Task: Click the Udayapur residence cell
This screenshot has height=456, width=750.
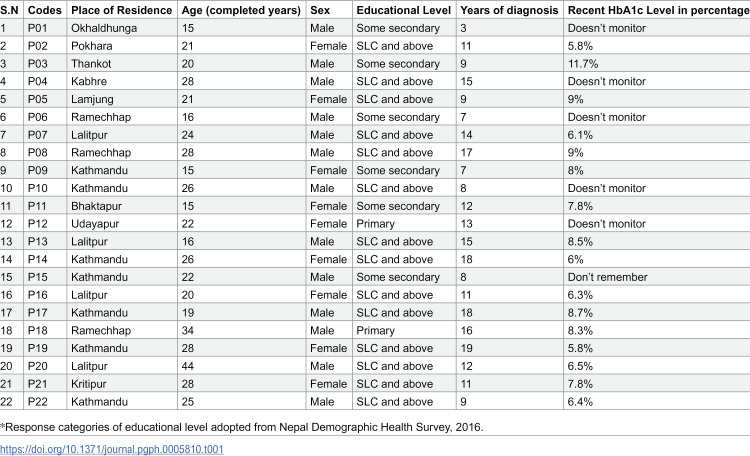Action: tap(95, 224)
